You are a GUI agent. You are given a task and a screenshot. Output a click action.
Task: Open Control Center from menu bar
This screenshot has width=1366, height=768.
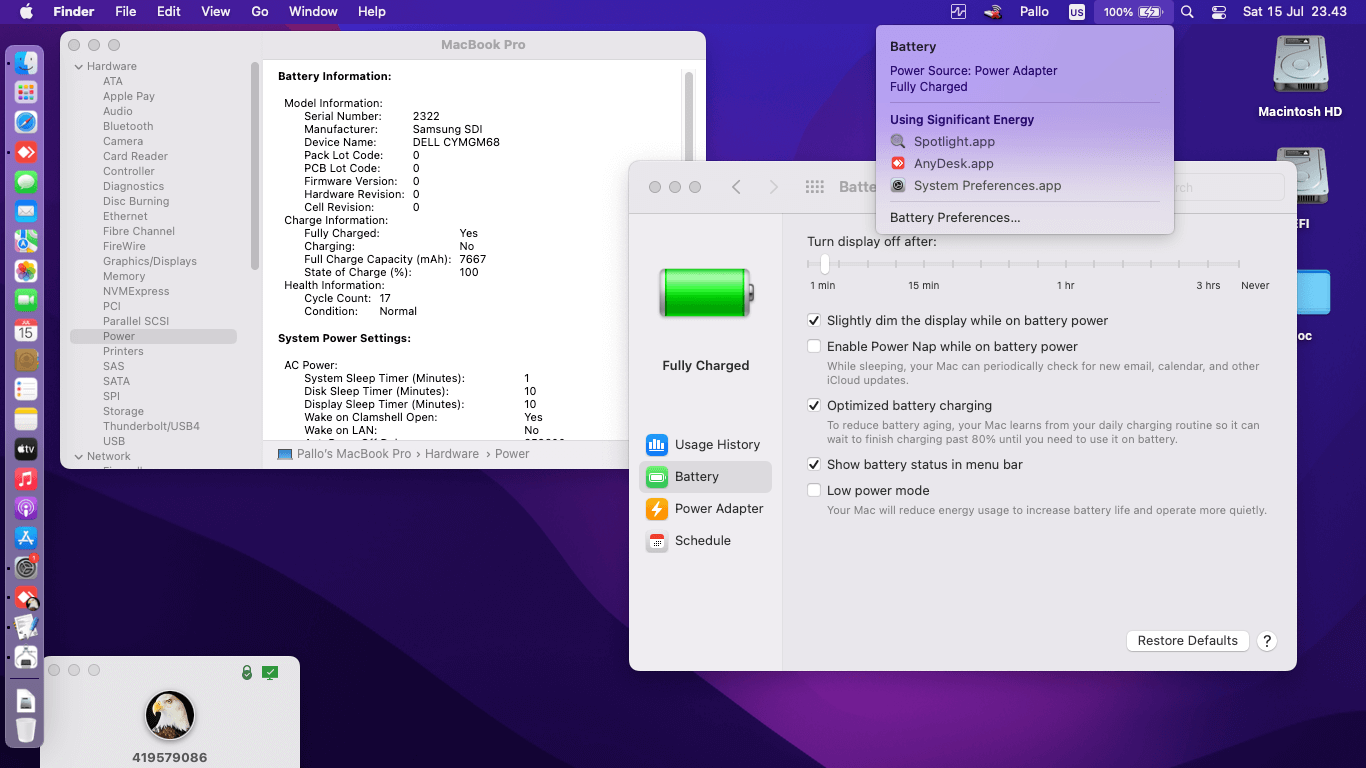click(x=1218, y=12)
